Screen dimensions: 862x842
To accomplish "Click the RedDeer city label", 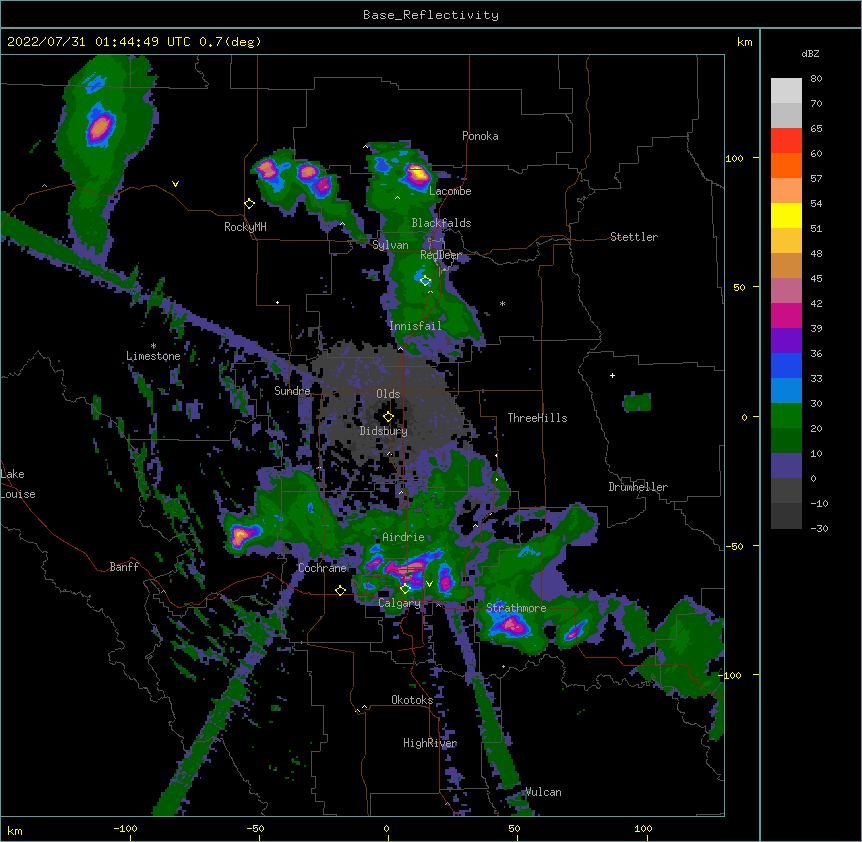I will point(440,255).
